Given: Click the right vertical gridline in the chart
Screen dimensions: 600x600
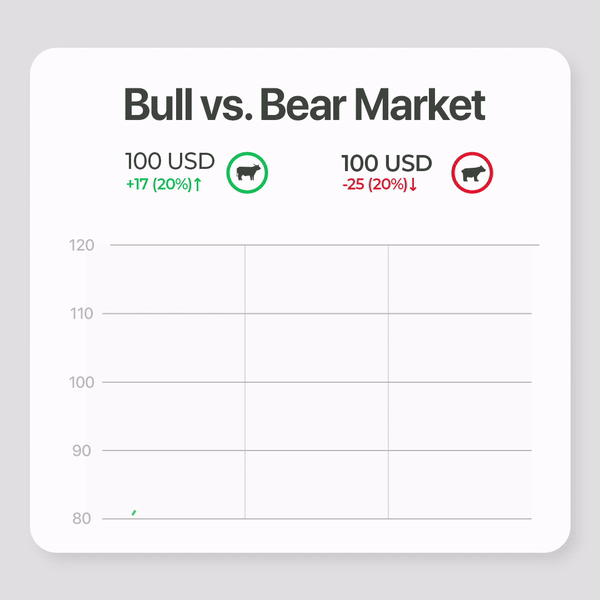Looking at the screenshot, I should click(x=388, y=382).
